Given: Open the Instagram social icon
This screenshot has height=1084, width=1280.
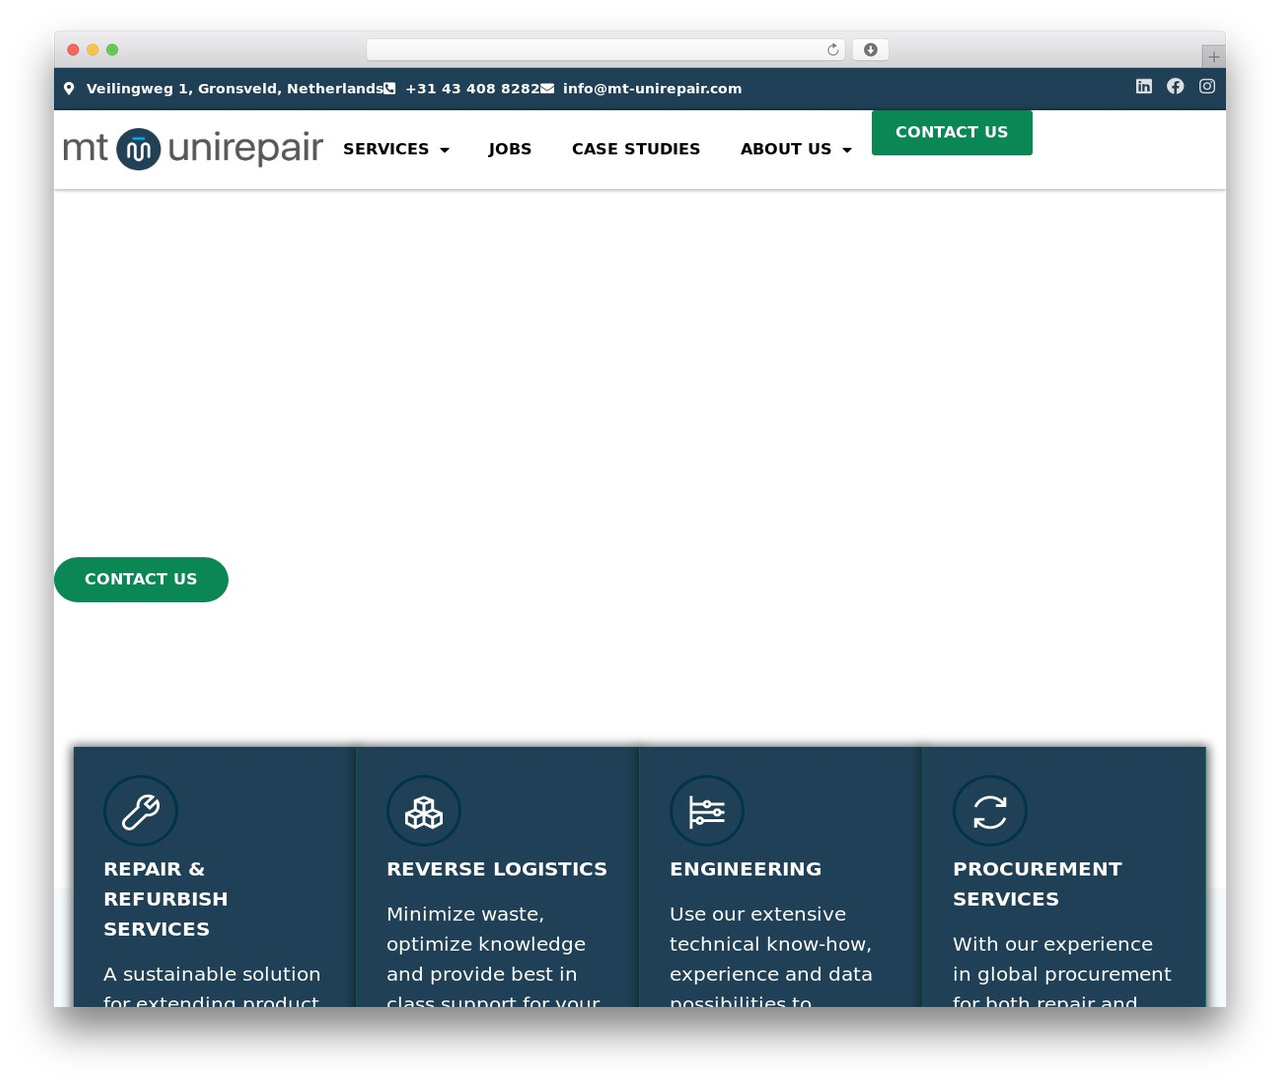Looking at the screenshot, I should tap(1207, 86).
